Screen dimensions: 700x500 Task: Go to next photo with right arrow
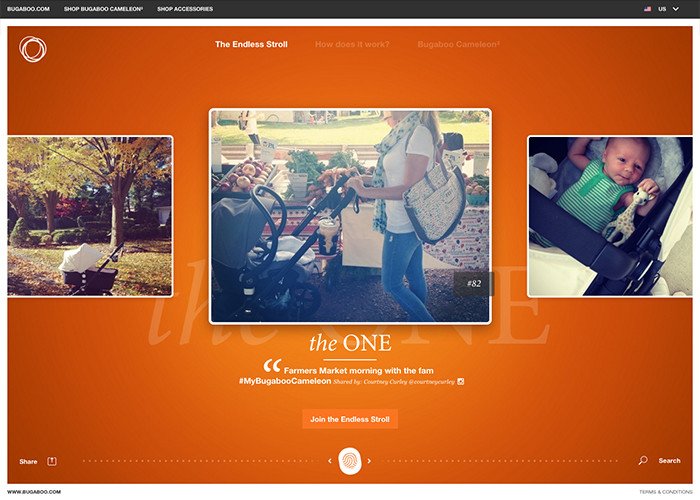[x=369, y=461]
